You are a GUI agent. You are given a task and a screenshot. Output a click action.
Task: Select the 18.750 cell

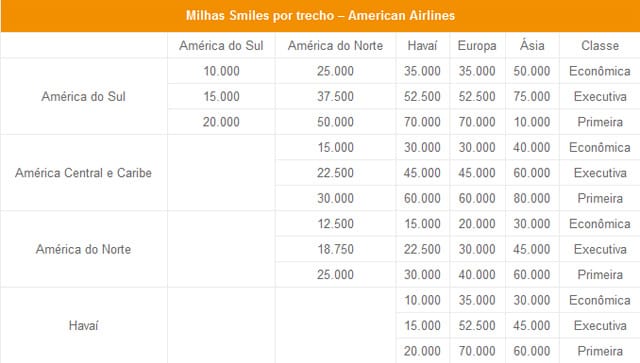(336, 249)
